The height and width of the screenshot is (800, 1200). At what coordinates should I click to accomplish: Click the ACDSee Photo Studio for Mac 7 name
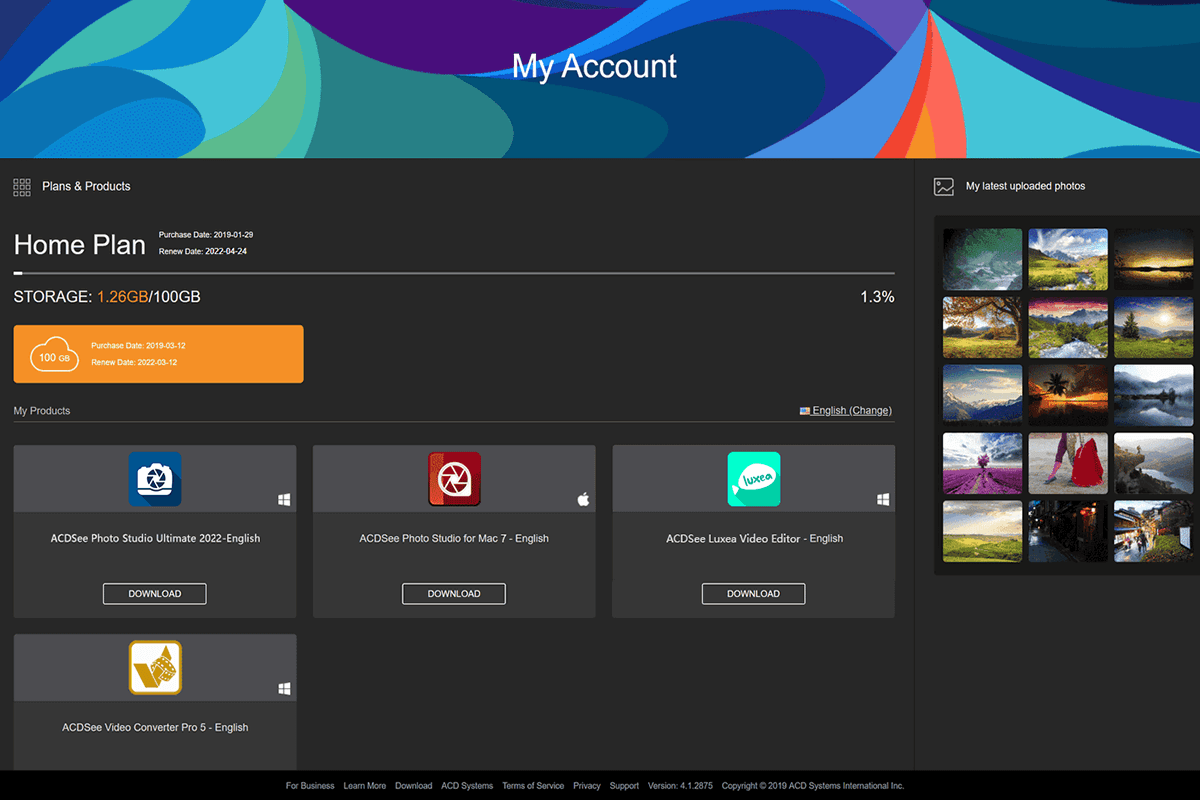click(454, 539)
